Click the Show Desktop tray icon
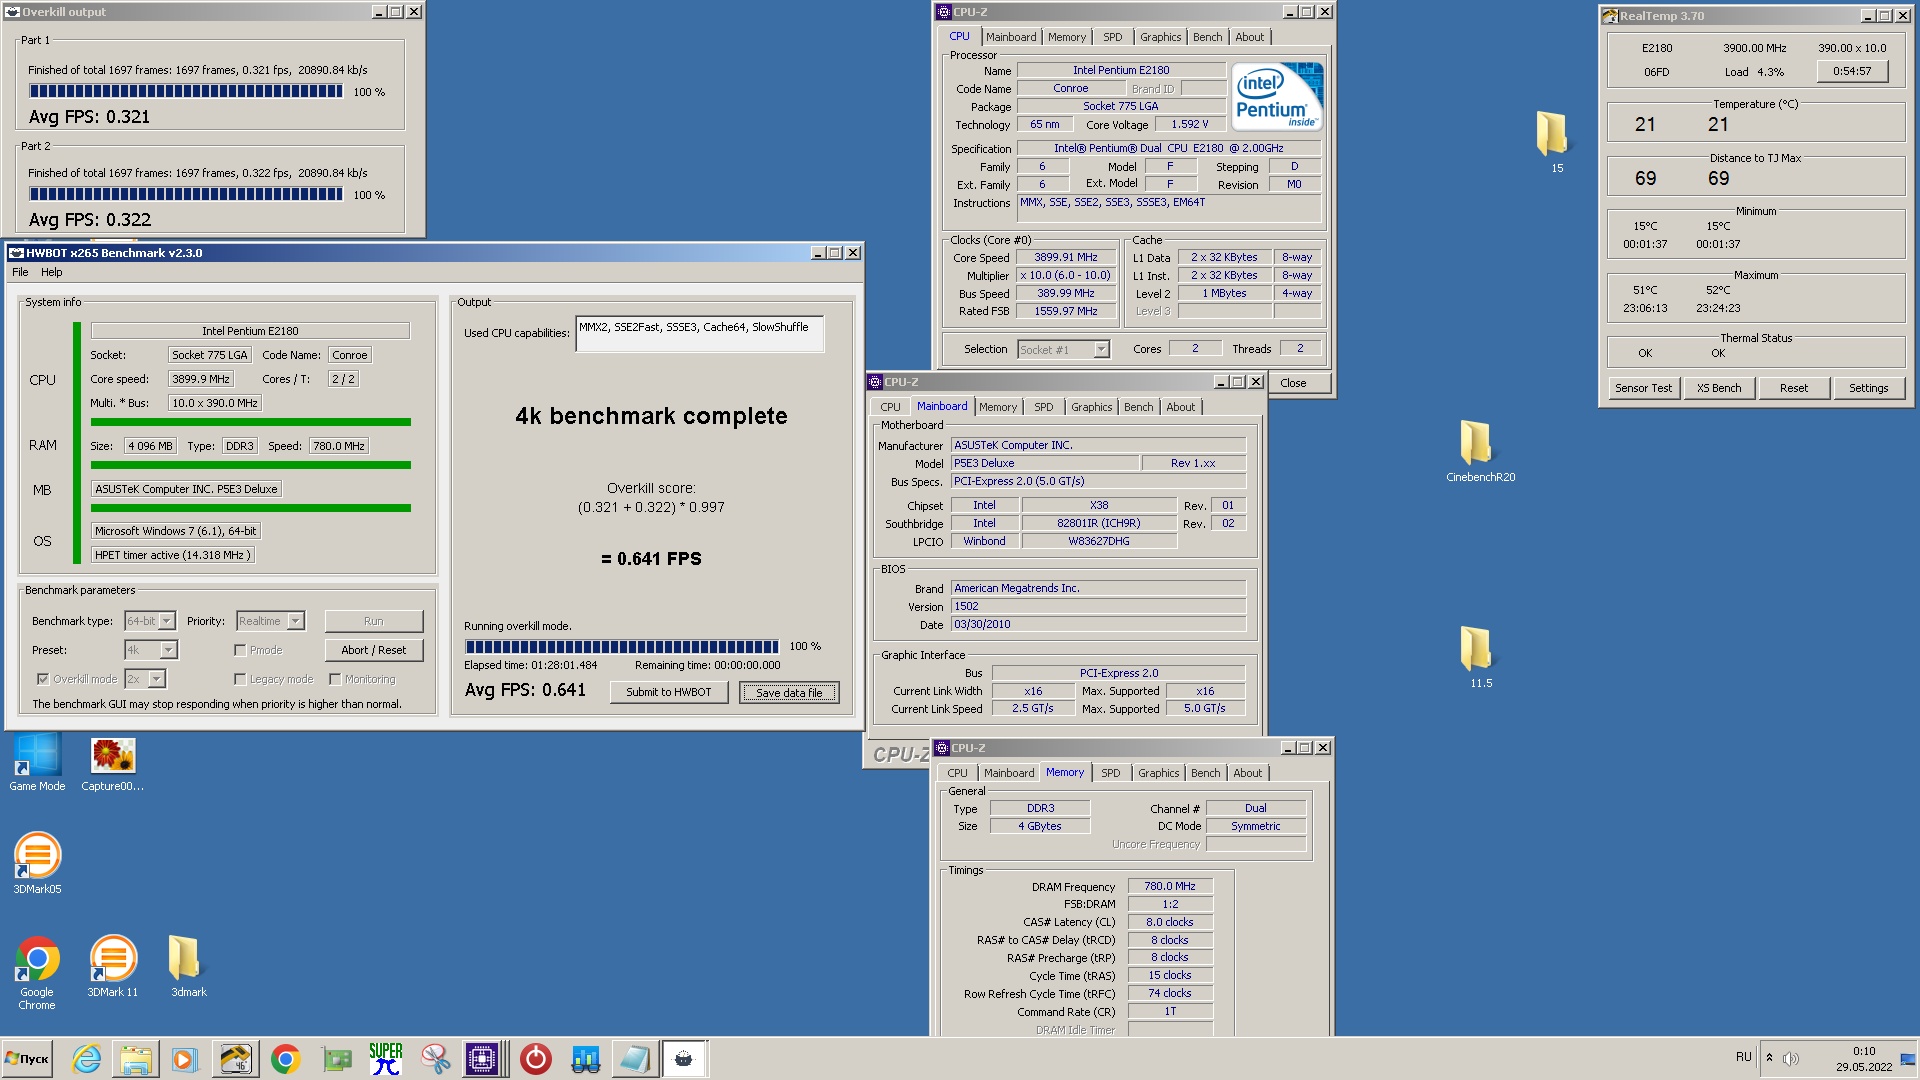This screenshot has width=1920, height=1080. (1908, 1059)
